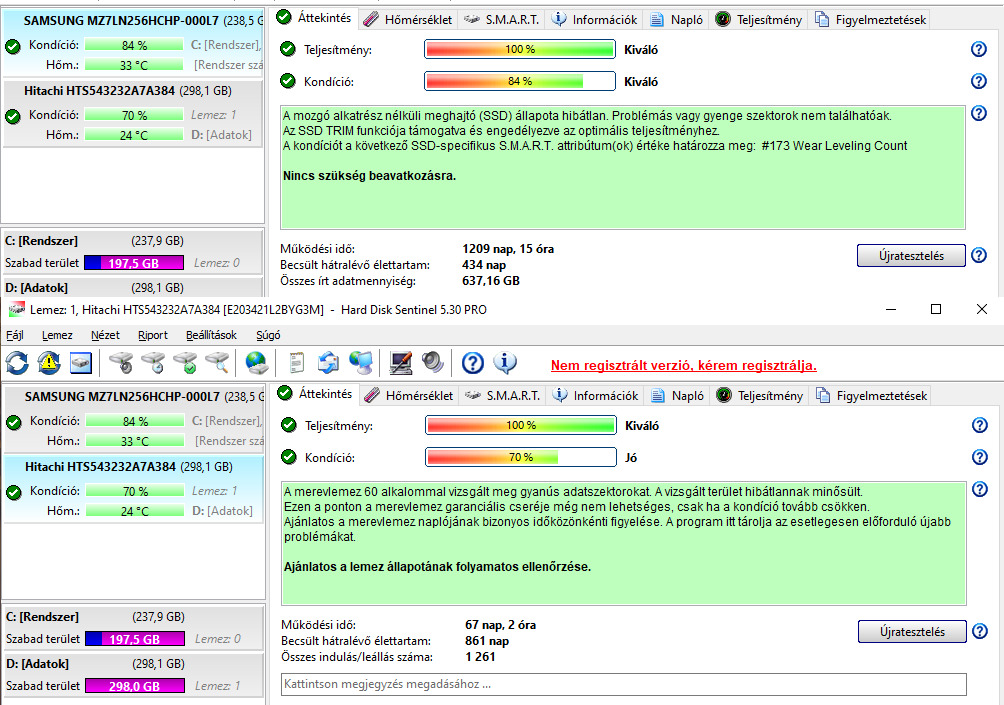Click '1209 nap, 15 óra' power-on time value
This screenshot has width=1004, height=705.
[508, 248]
